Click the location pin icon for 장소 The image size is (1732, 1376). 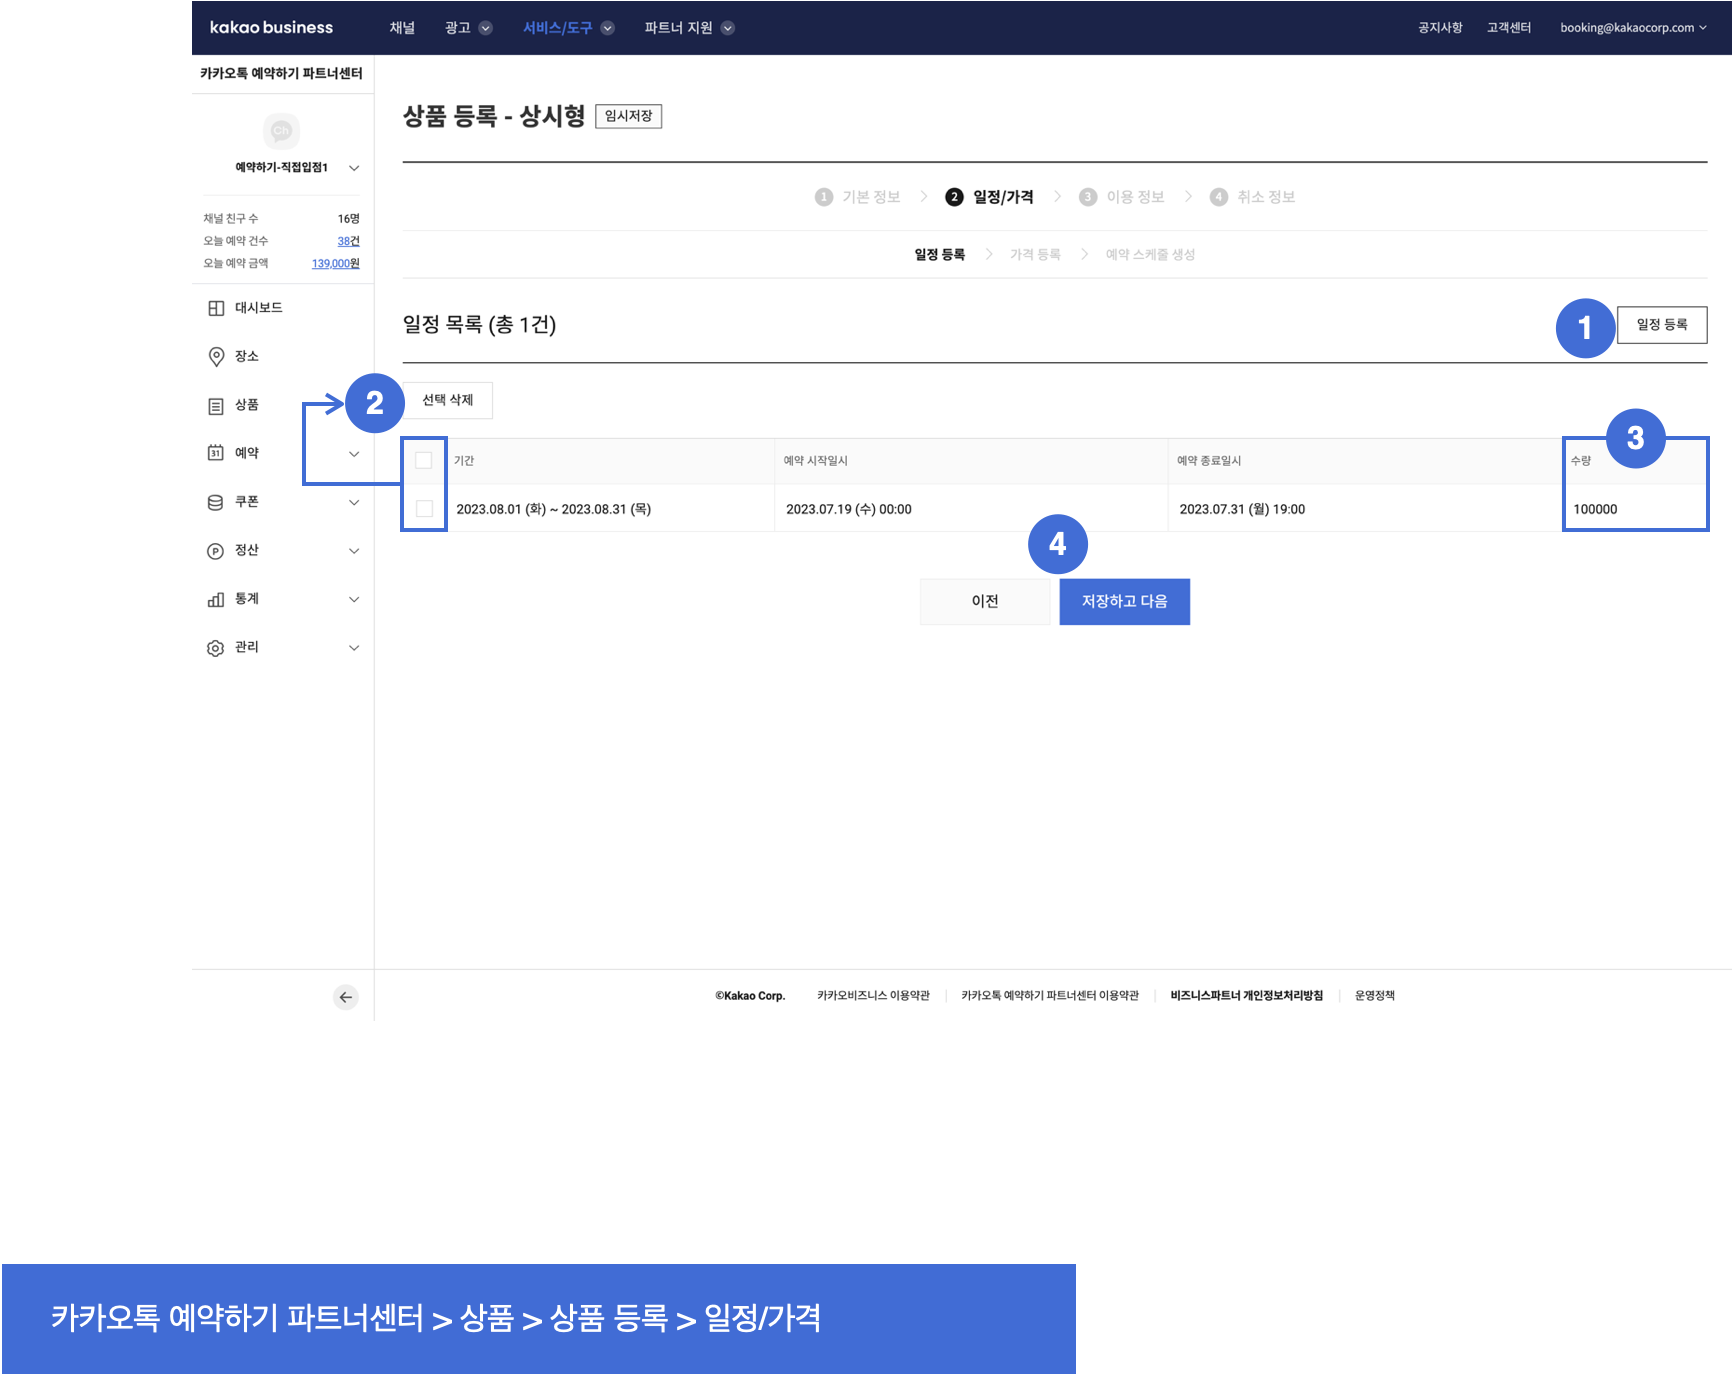pyautogui.click(x=216, y=357)
